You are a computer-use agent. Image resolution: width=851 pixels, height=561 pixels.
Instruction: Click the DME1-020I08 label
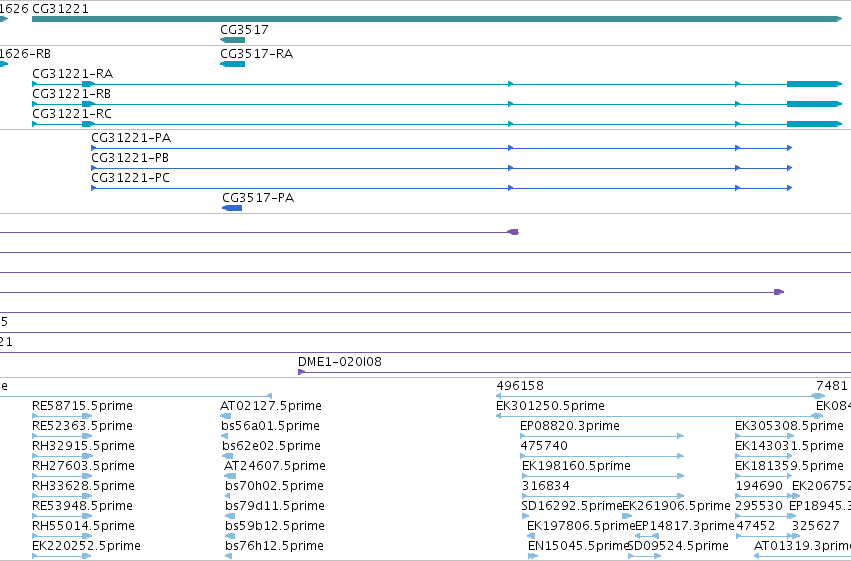pos(340,362)
